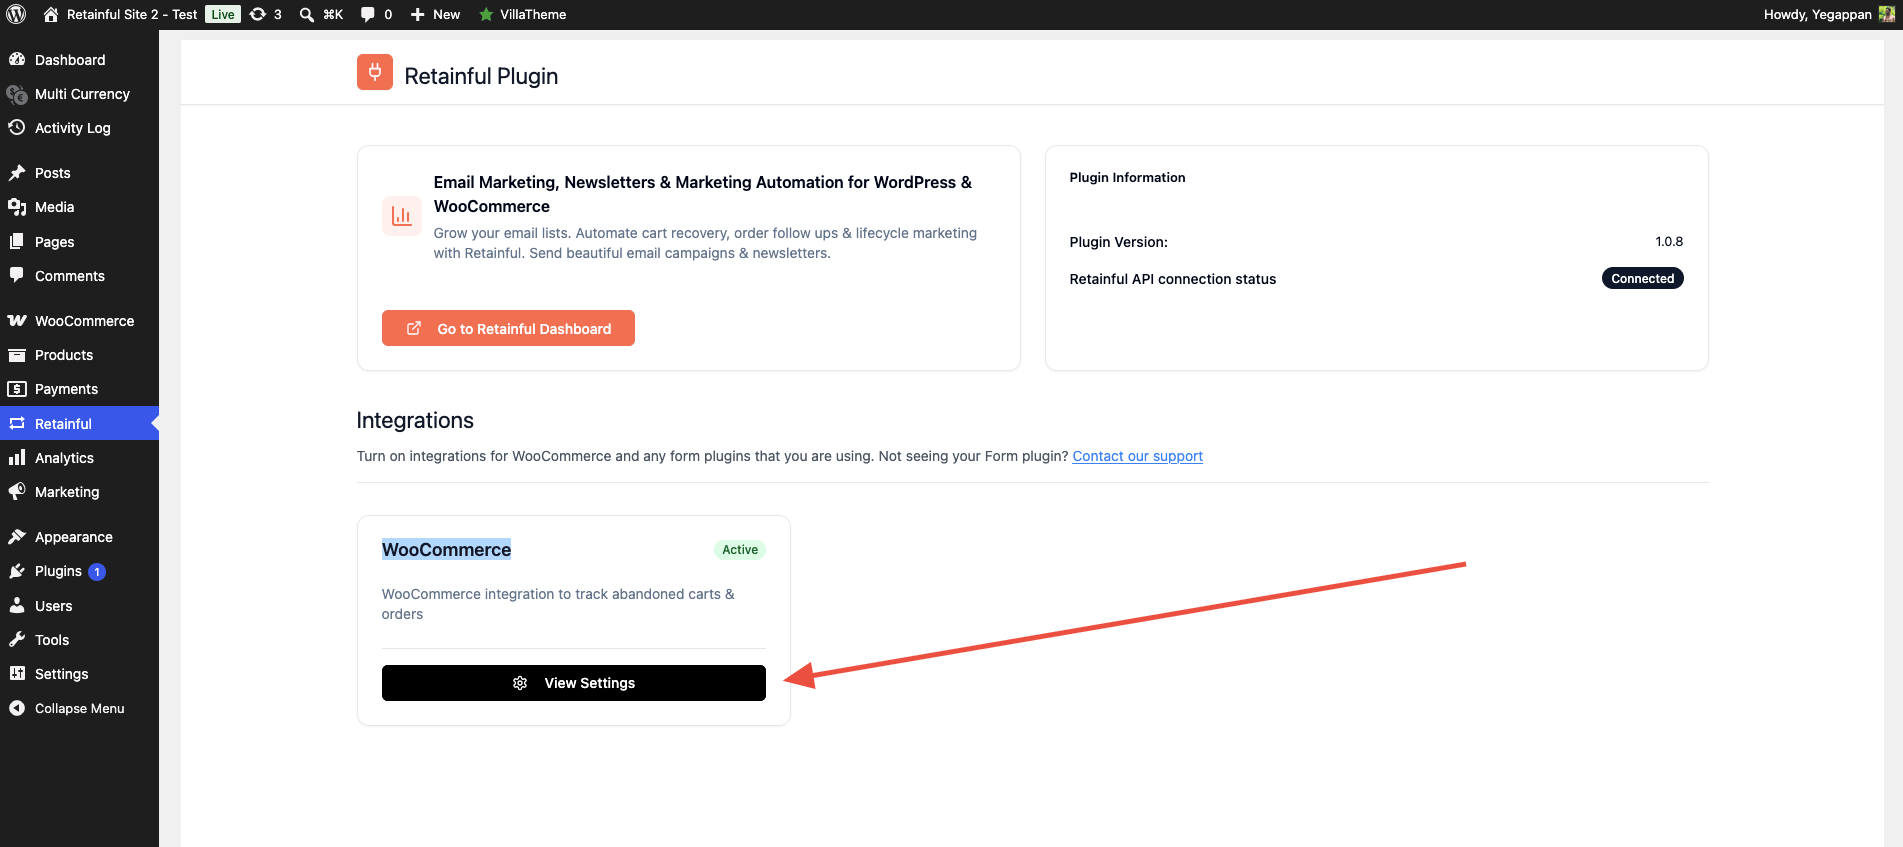Click the Plugins plug icon in the sidebar
1903x847 pixels.
point(17,571)
